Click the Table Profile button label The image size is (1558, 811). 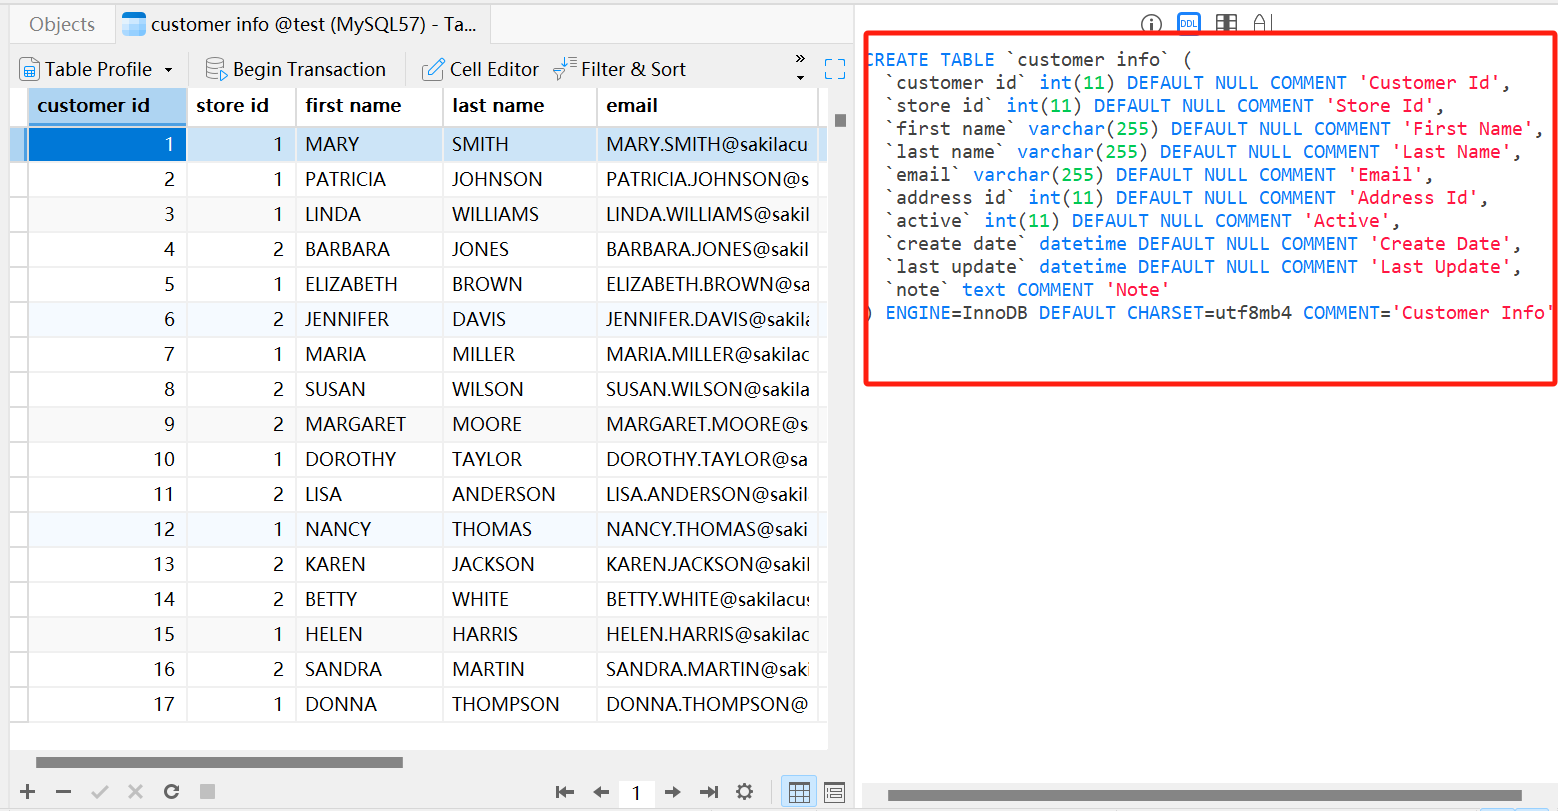[x=98, y=69]
